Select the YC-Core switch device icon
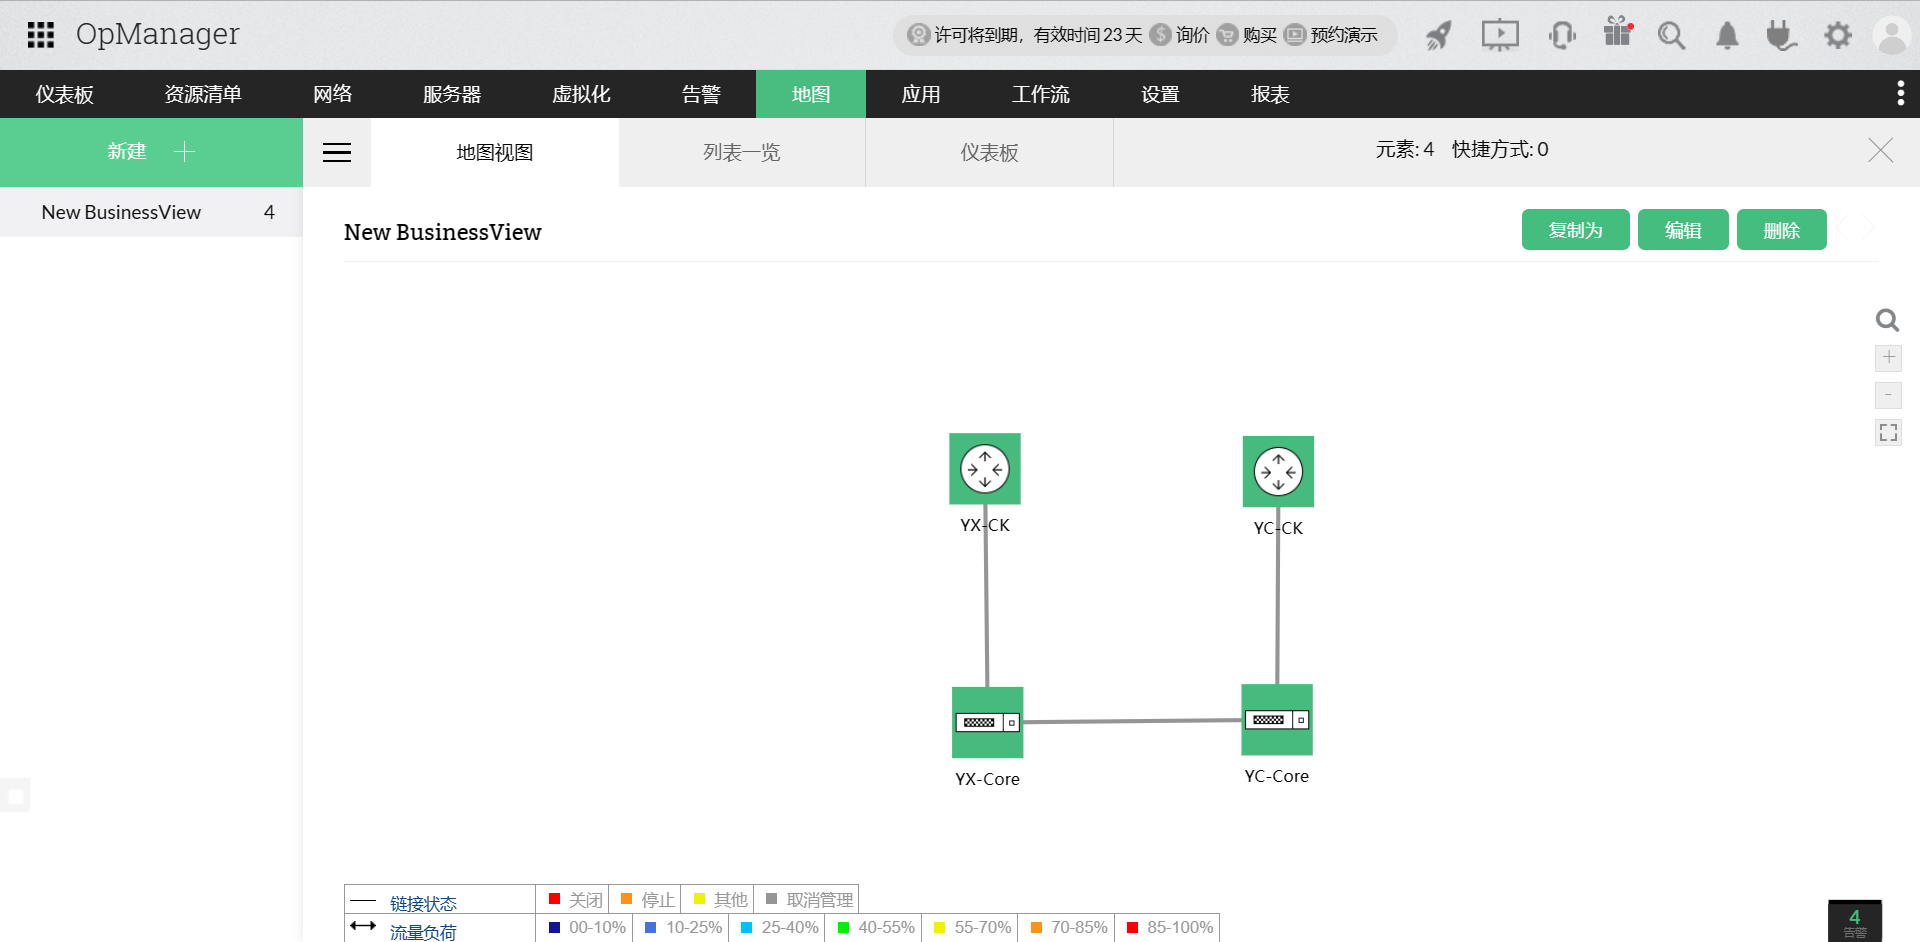 pos(1277,720)
